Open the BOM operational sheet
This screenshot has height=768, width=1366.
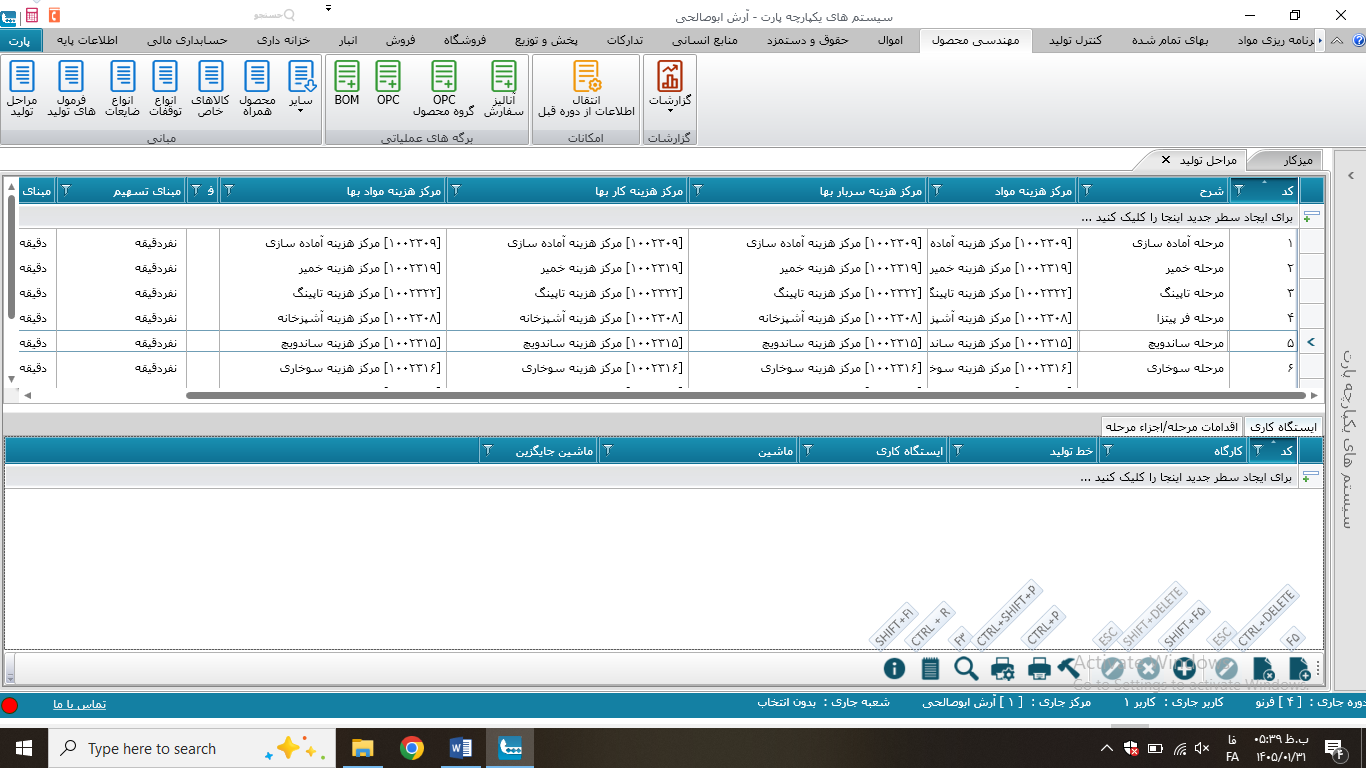pos(347,84)
